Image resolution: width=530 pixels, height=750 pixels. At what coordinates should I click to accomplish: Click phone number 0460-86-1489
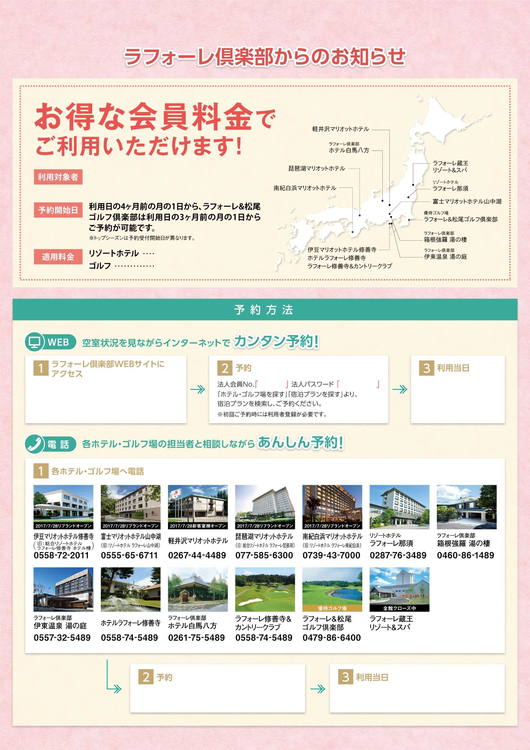(x=465, y=555)
